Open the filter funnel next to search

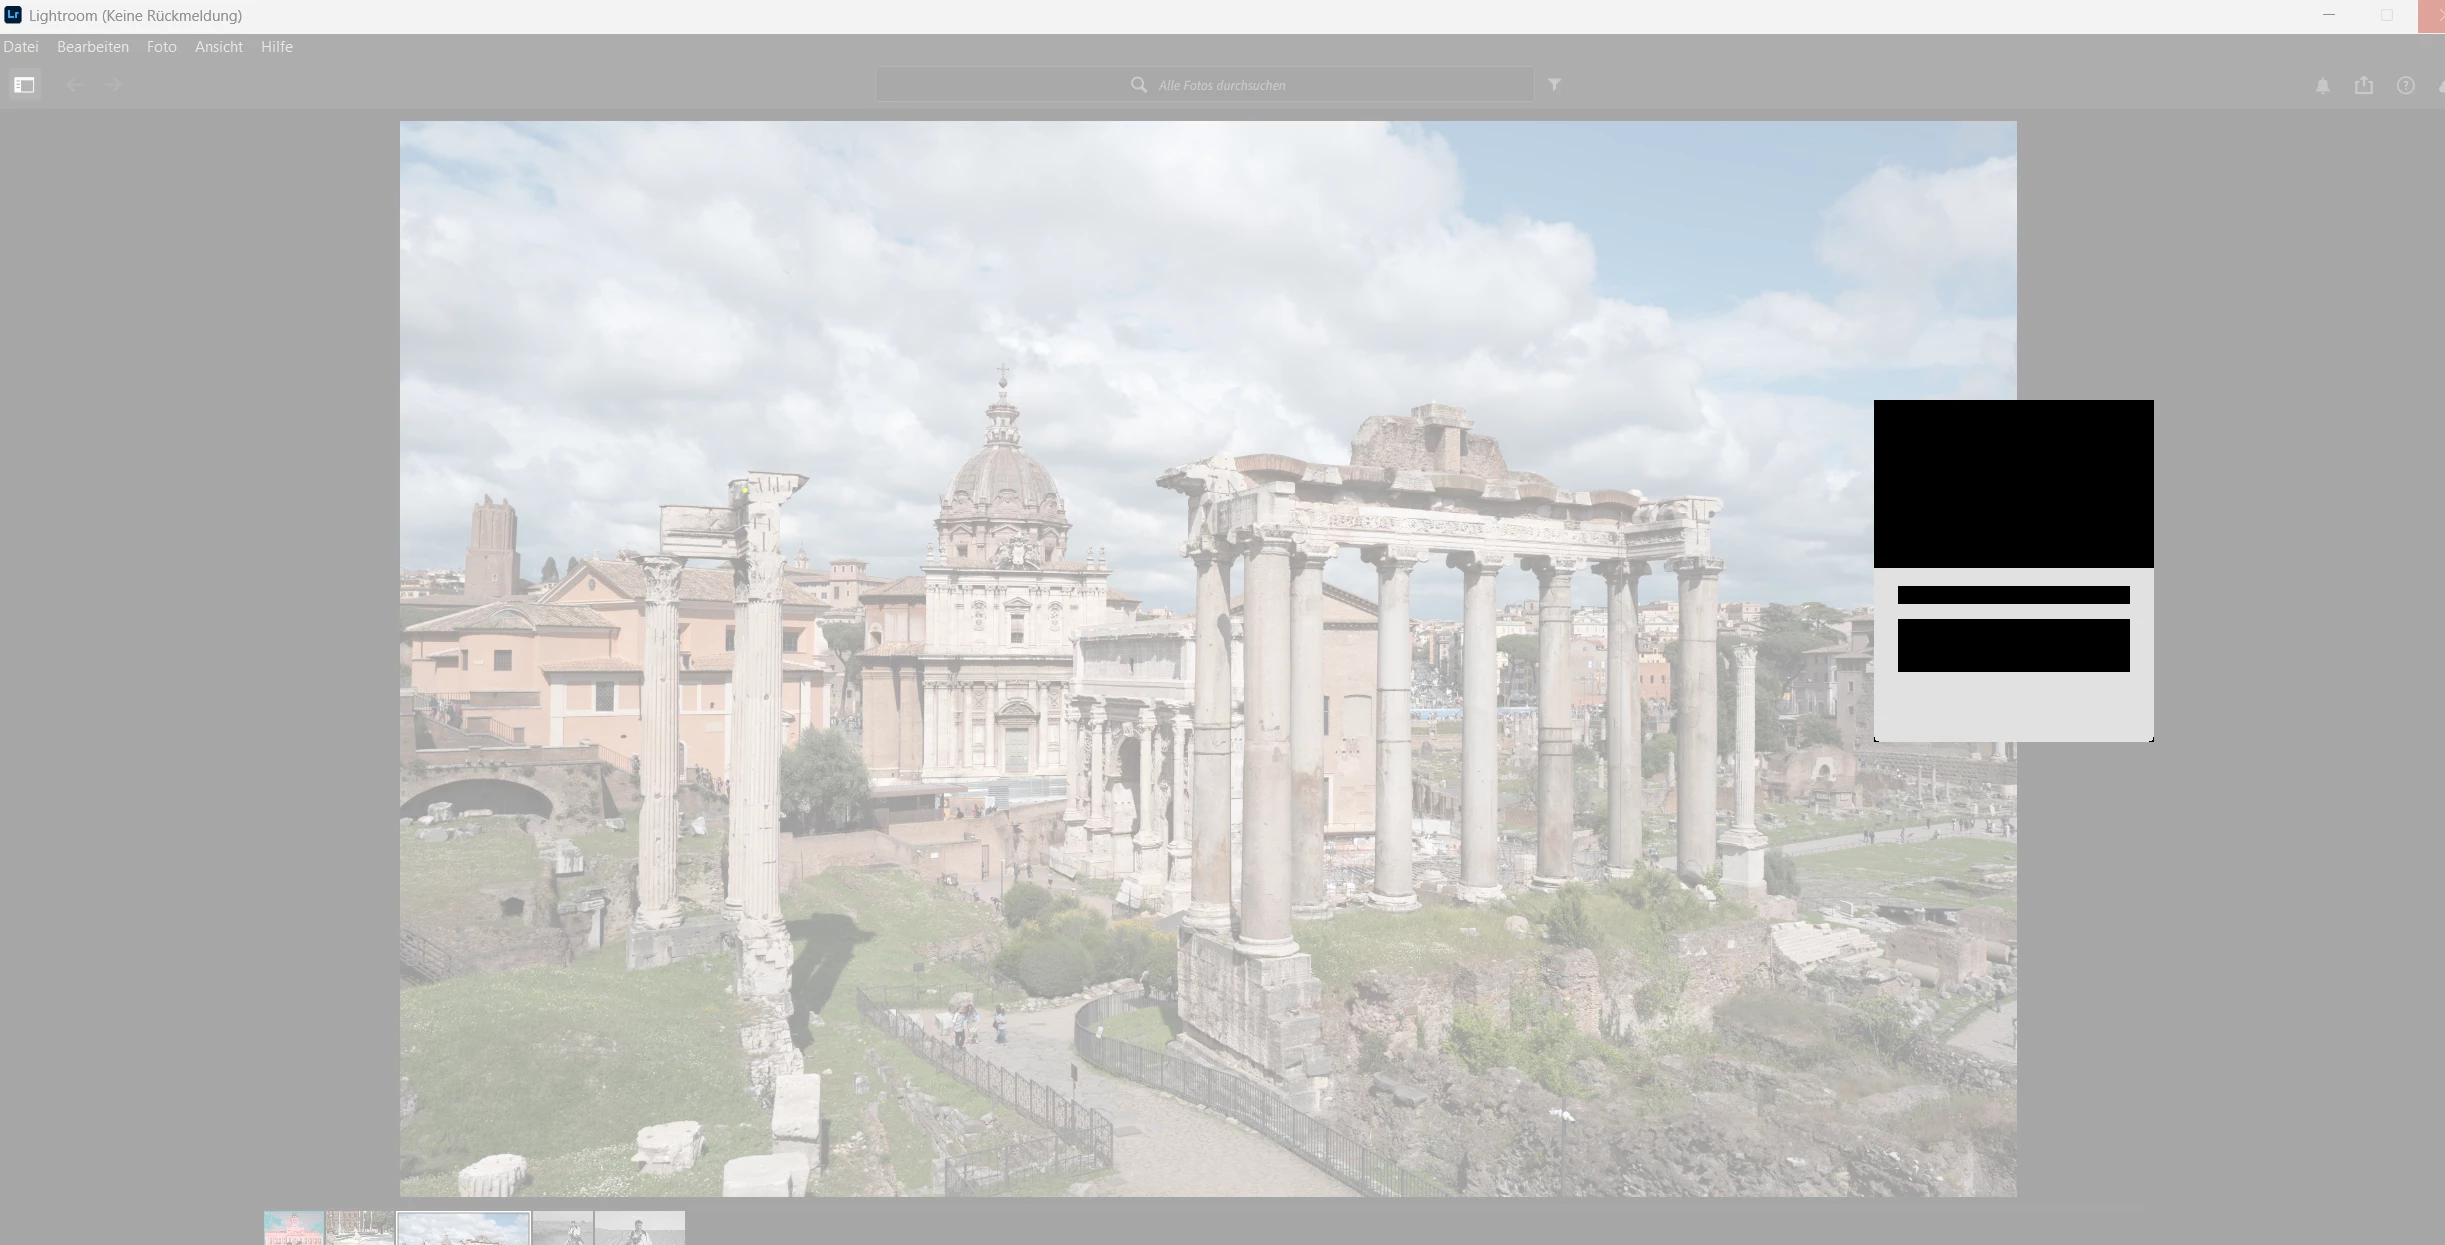click(x=1554, y=85)
